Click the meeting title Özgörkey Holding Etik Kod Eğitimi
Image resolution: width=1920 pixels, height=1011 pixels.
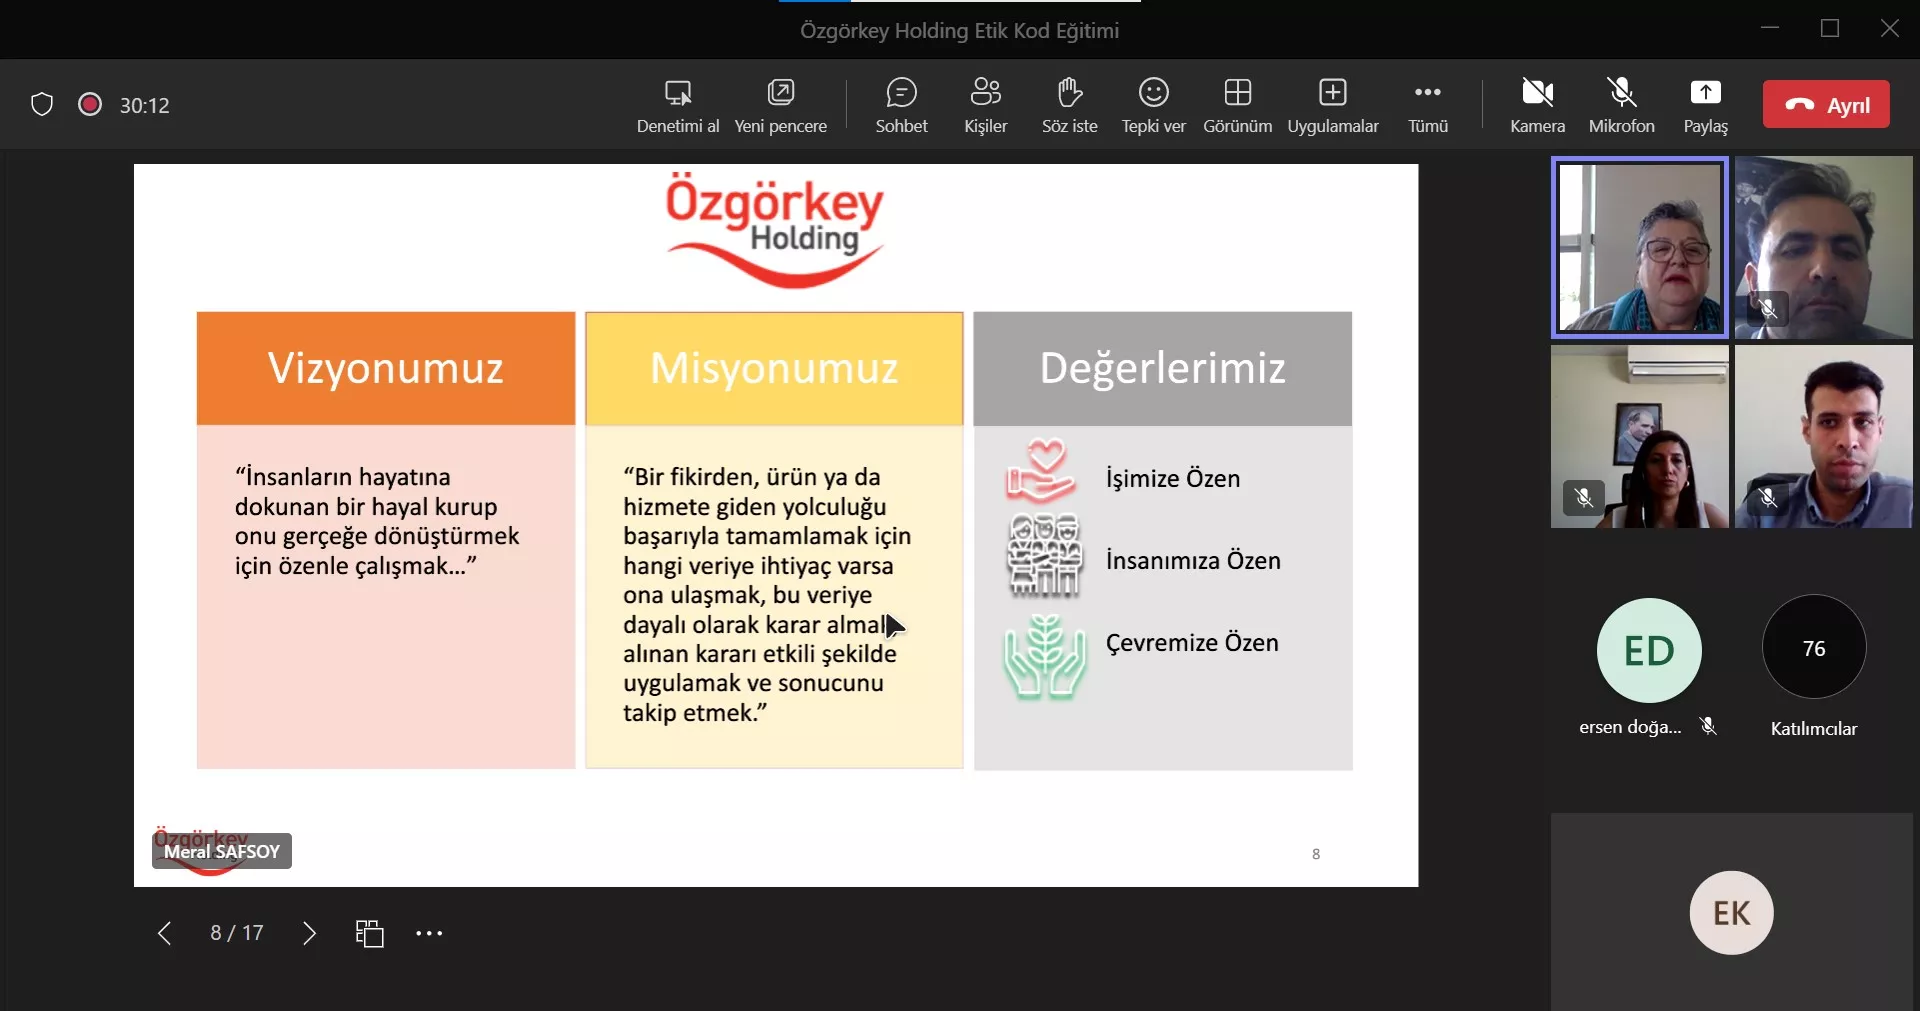959,31
